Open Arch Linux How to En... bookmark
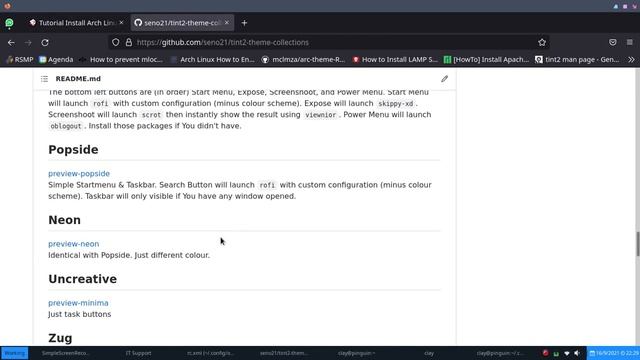The image size is (640, 360). pyautogui.click(x=212, y=60)
